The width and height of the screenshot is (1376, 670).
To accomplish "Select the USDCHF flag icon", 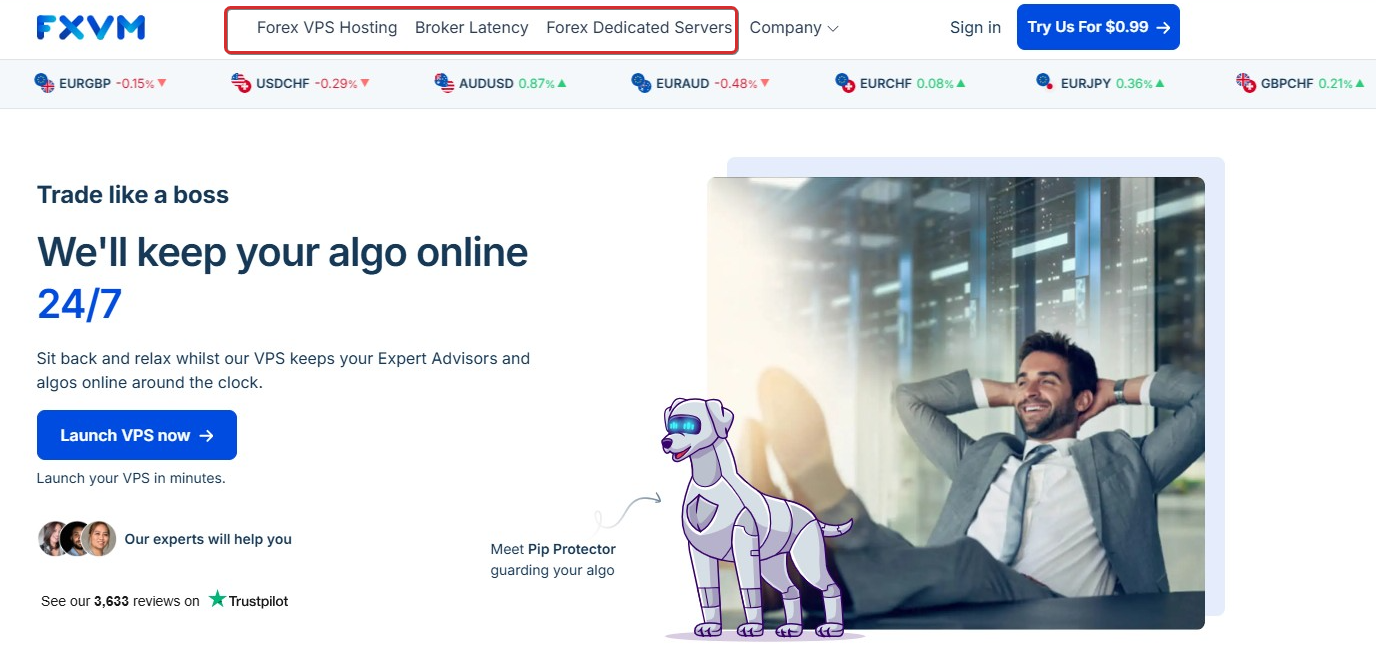I will [x=241, y=83].
